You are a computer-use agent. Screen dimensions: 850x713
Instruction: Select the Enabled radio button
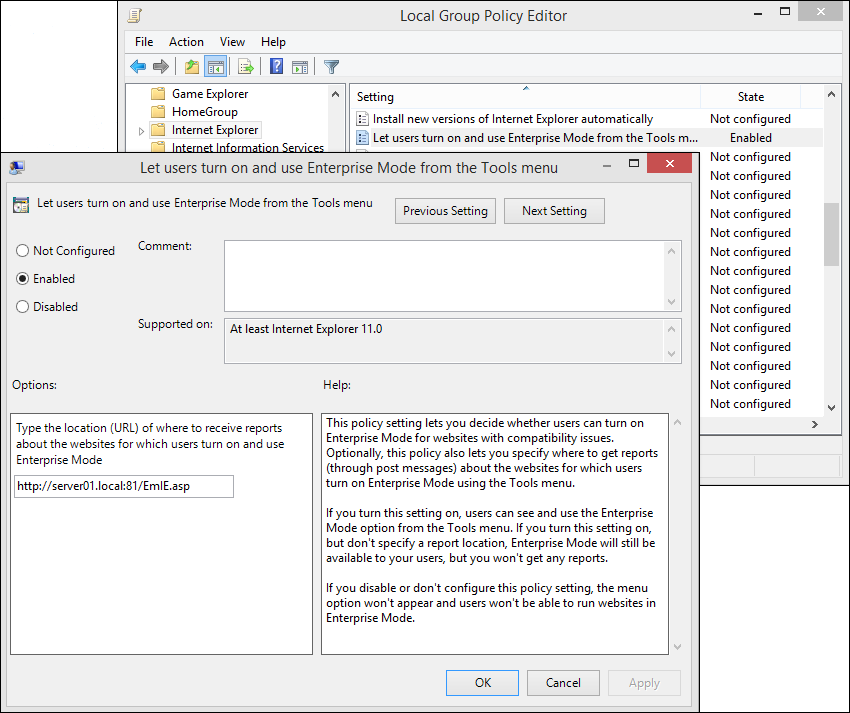pos(23,279)
